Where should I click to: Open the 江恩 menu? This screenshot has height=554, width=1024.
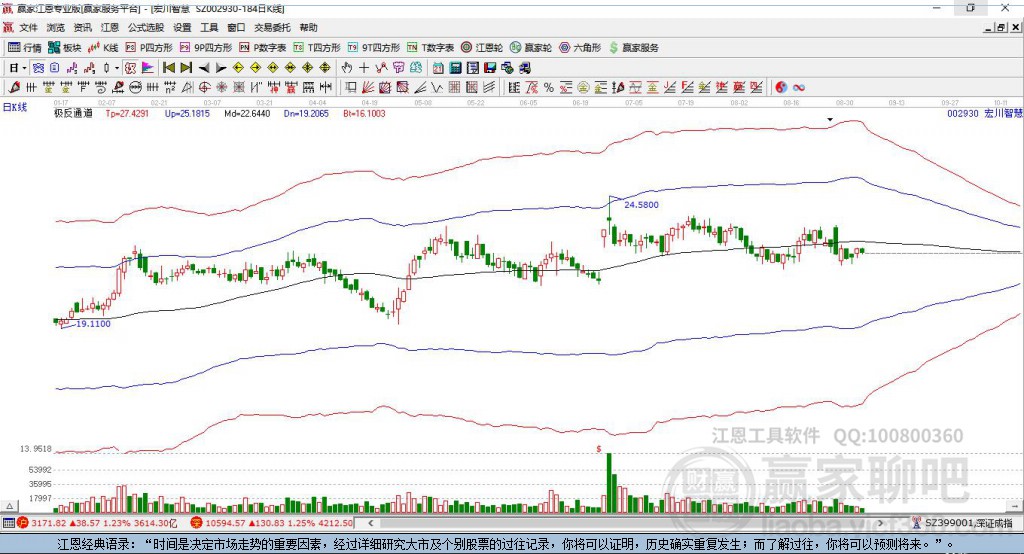[110, 27]
